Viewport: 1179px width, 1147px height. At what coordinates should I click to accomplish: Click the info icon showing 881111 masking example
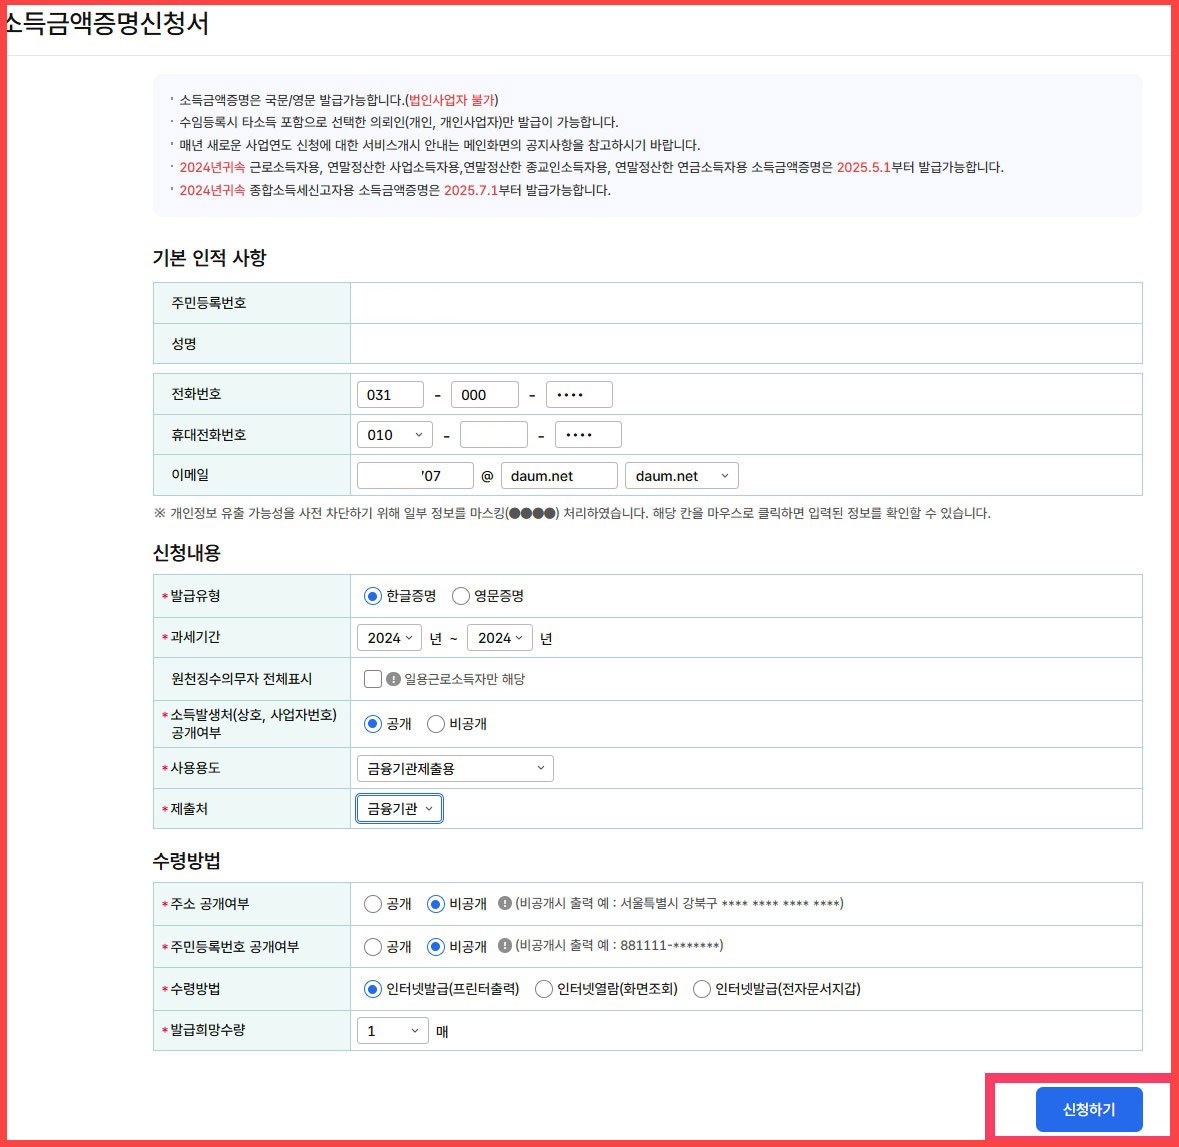(506, 946)
